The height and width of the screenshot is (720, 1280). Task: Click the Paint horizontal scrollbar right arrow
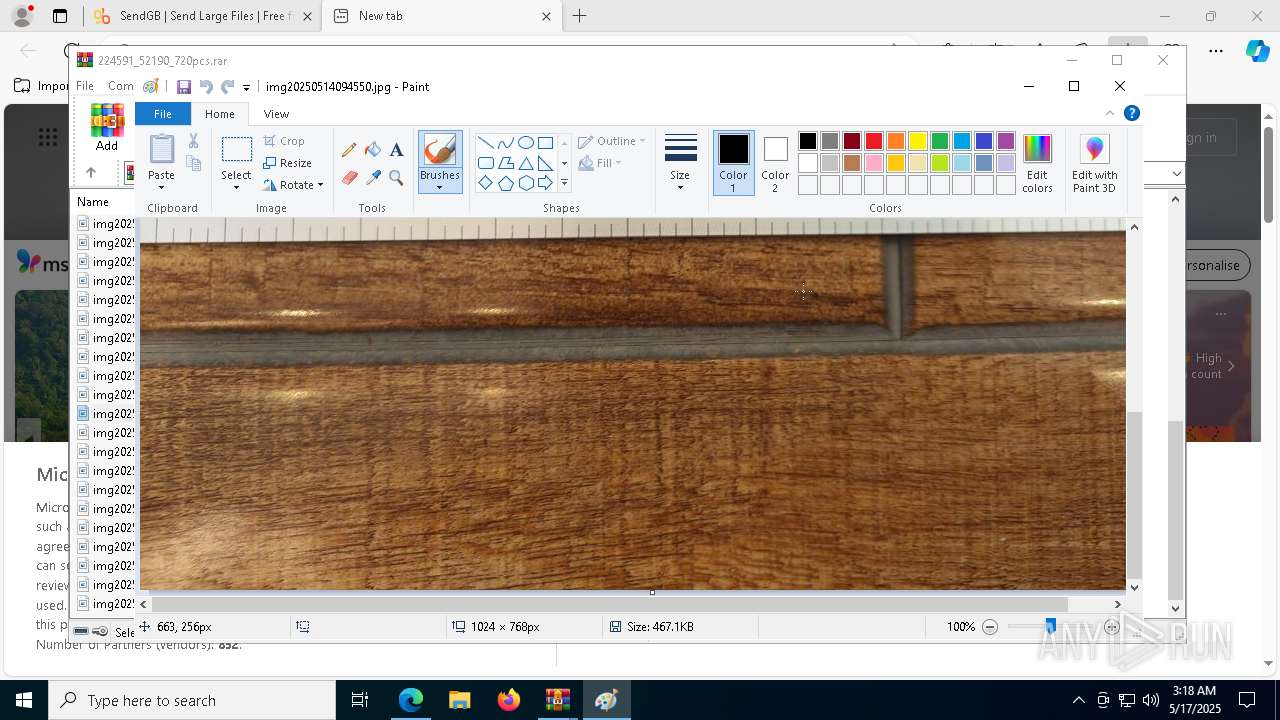coord(1117,604)
